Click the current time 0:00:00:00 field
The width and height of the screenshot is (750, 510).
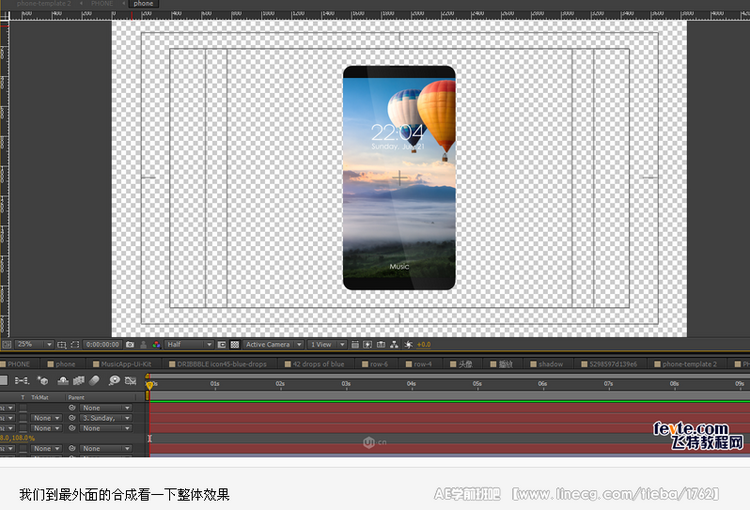(x=103, y=344)
